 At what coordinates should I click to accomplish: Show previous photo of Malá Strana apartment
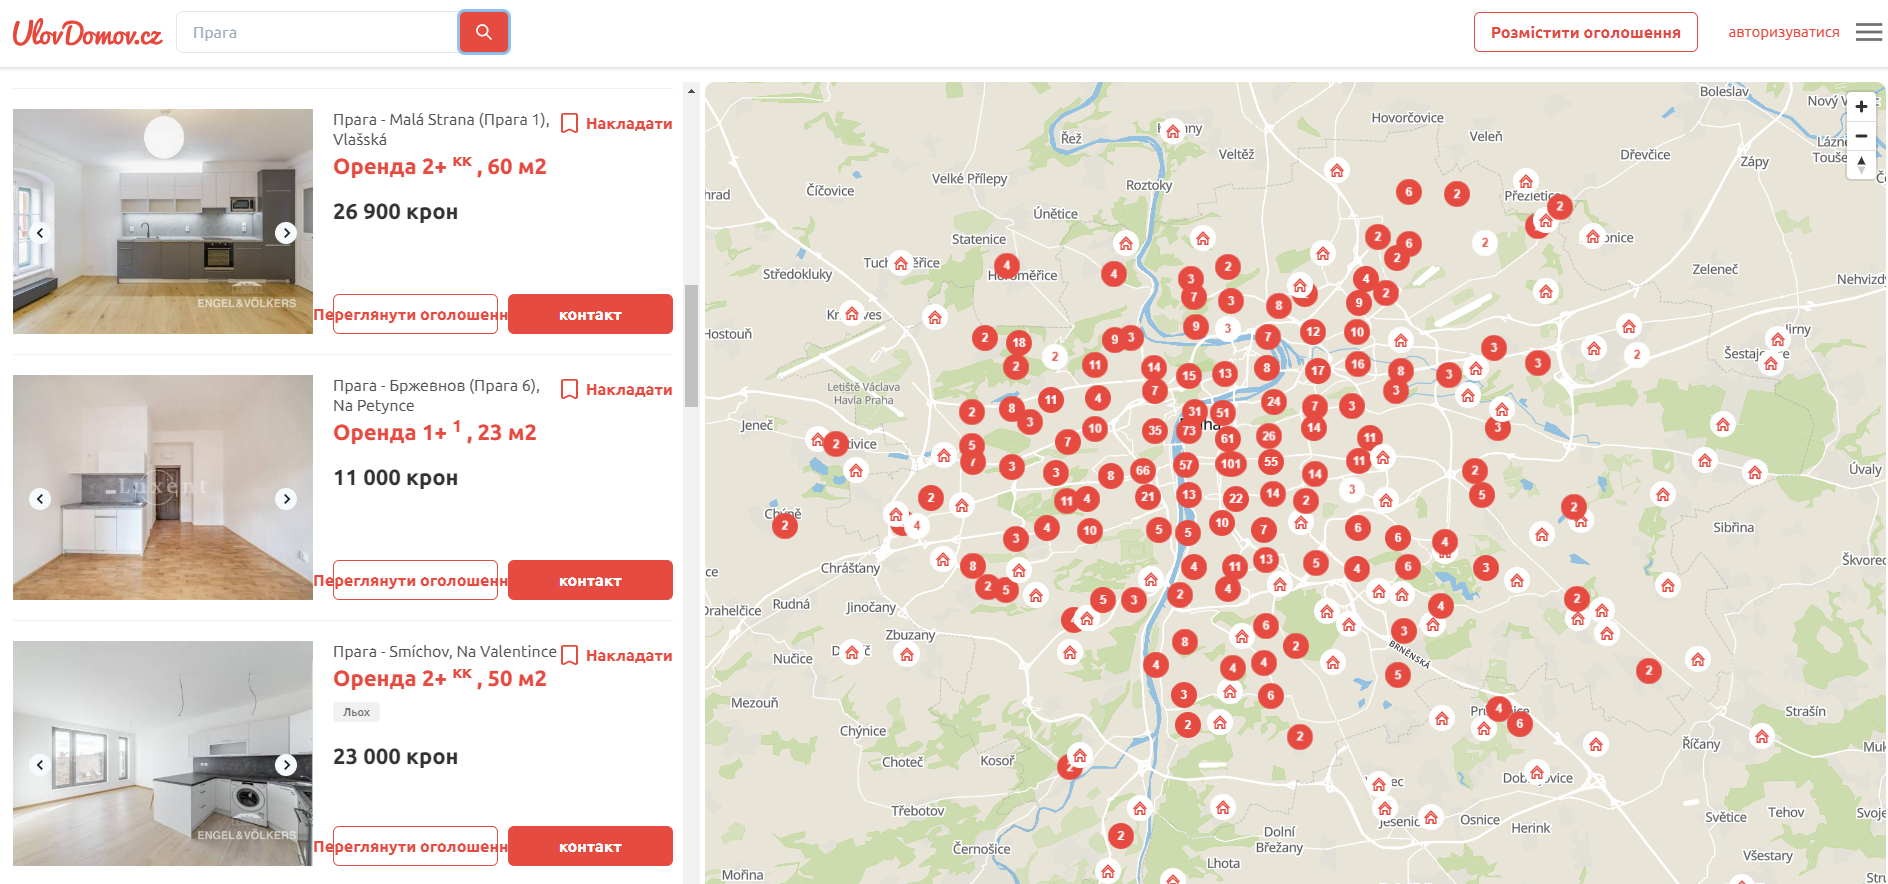[x=40, y=233]
